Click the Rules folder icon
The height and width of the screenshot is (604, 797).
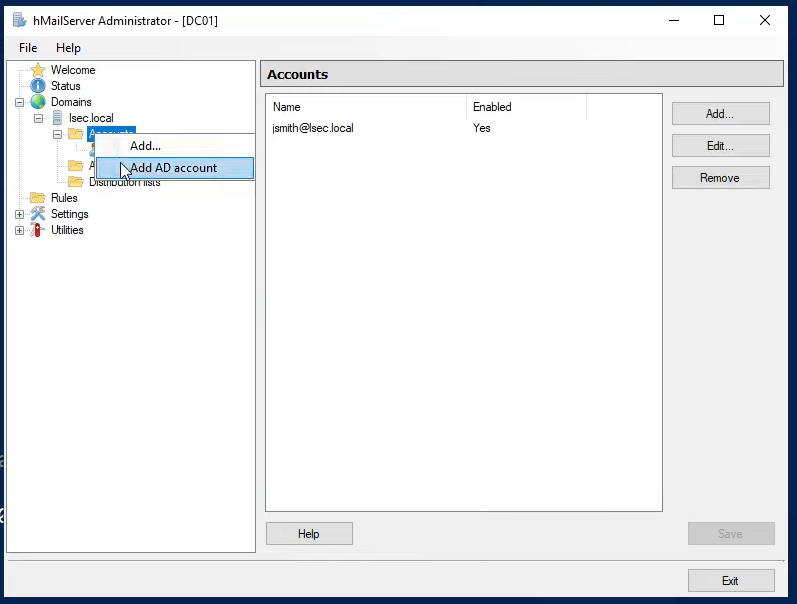[x=38, y=198]
